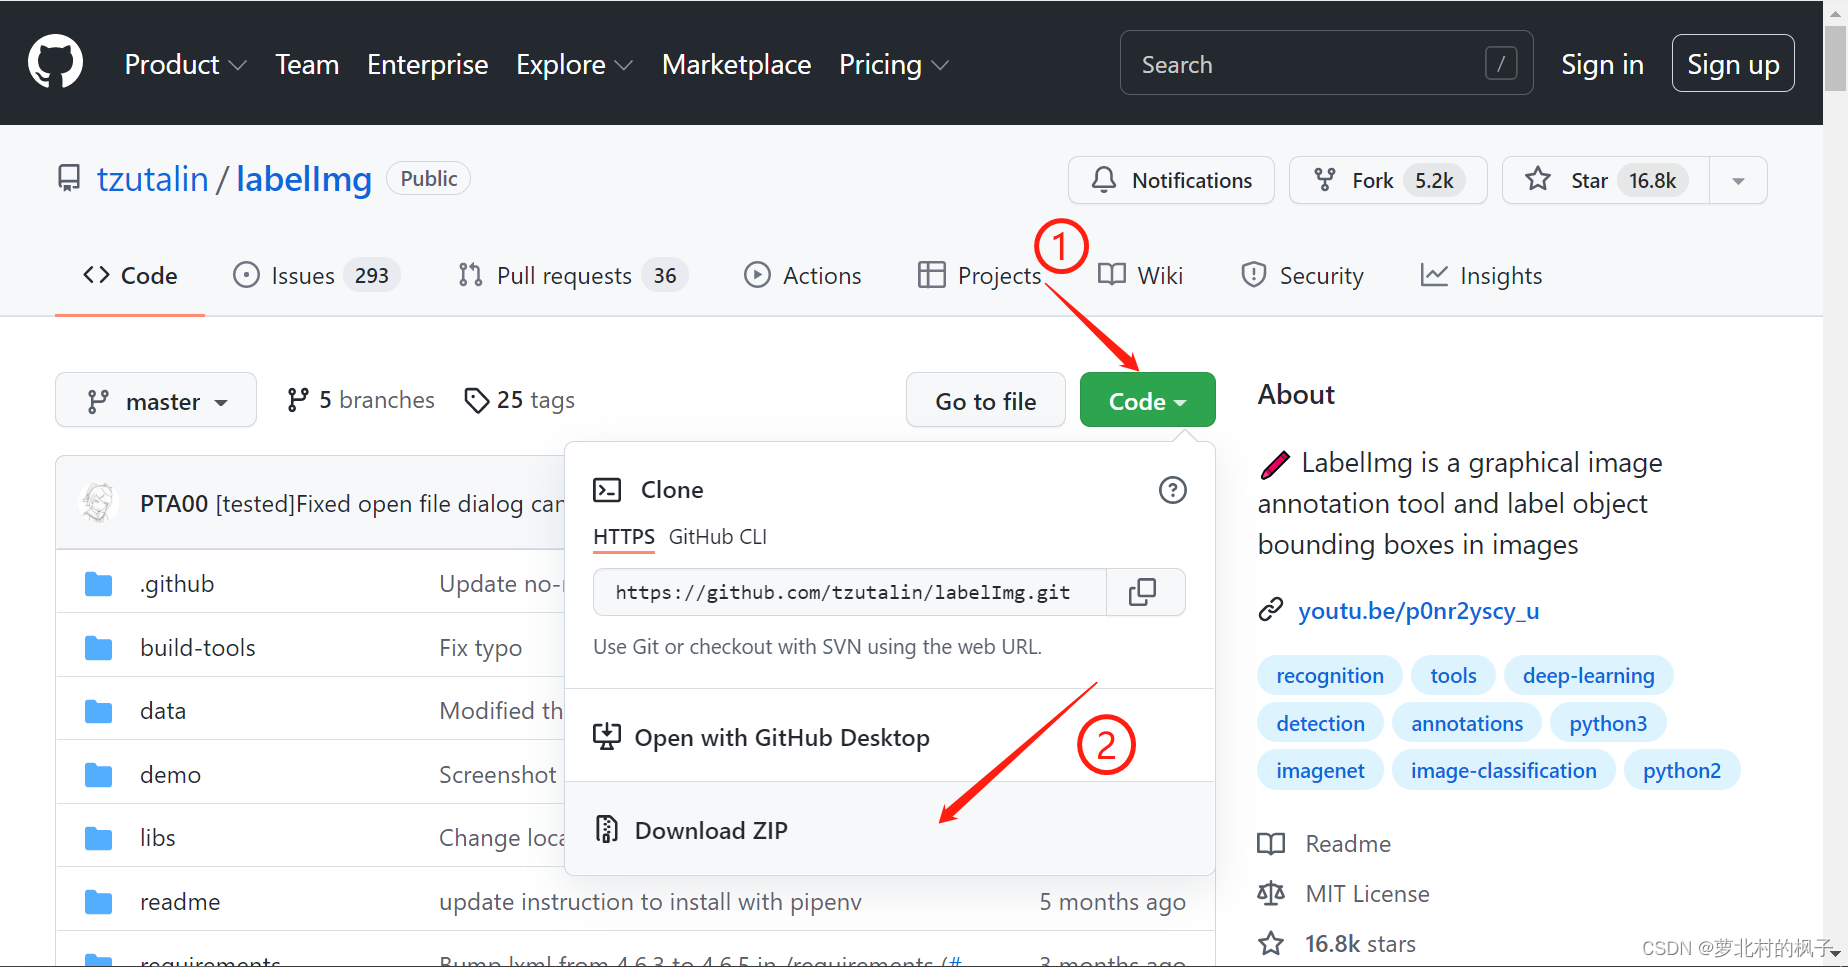
Task: Expand the Pricing dropdown menu
Action: pyautogui.click(x=893, y=65)
